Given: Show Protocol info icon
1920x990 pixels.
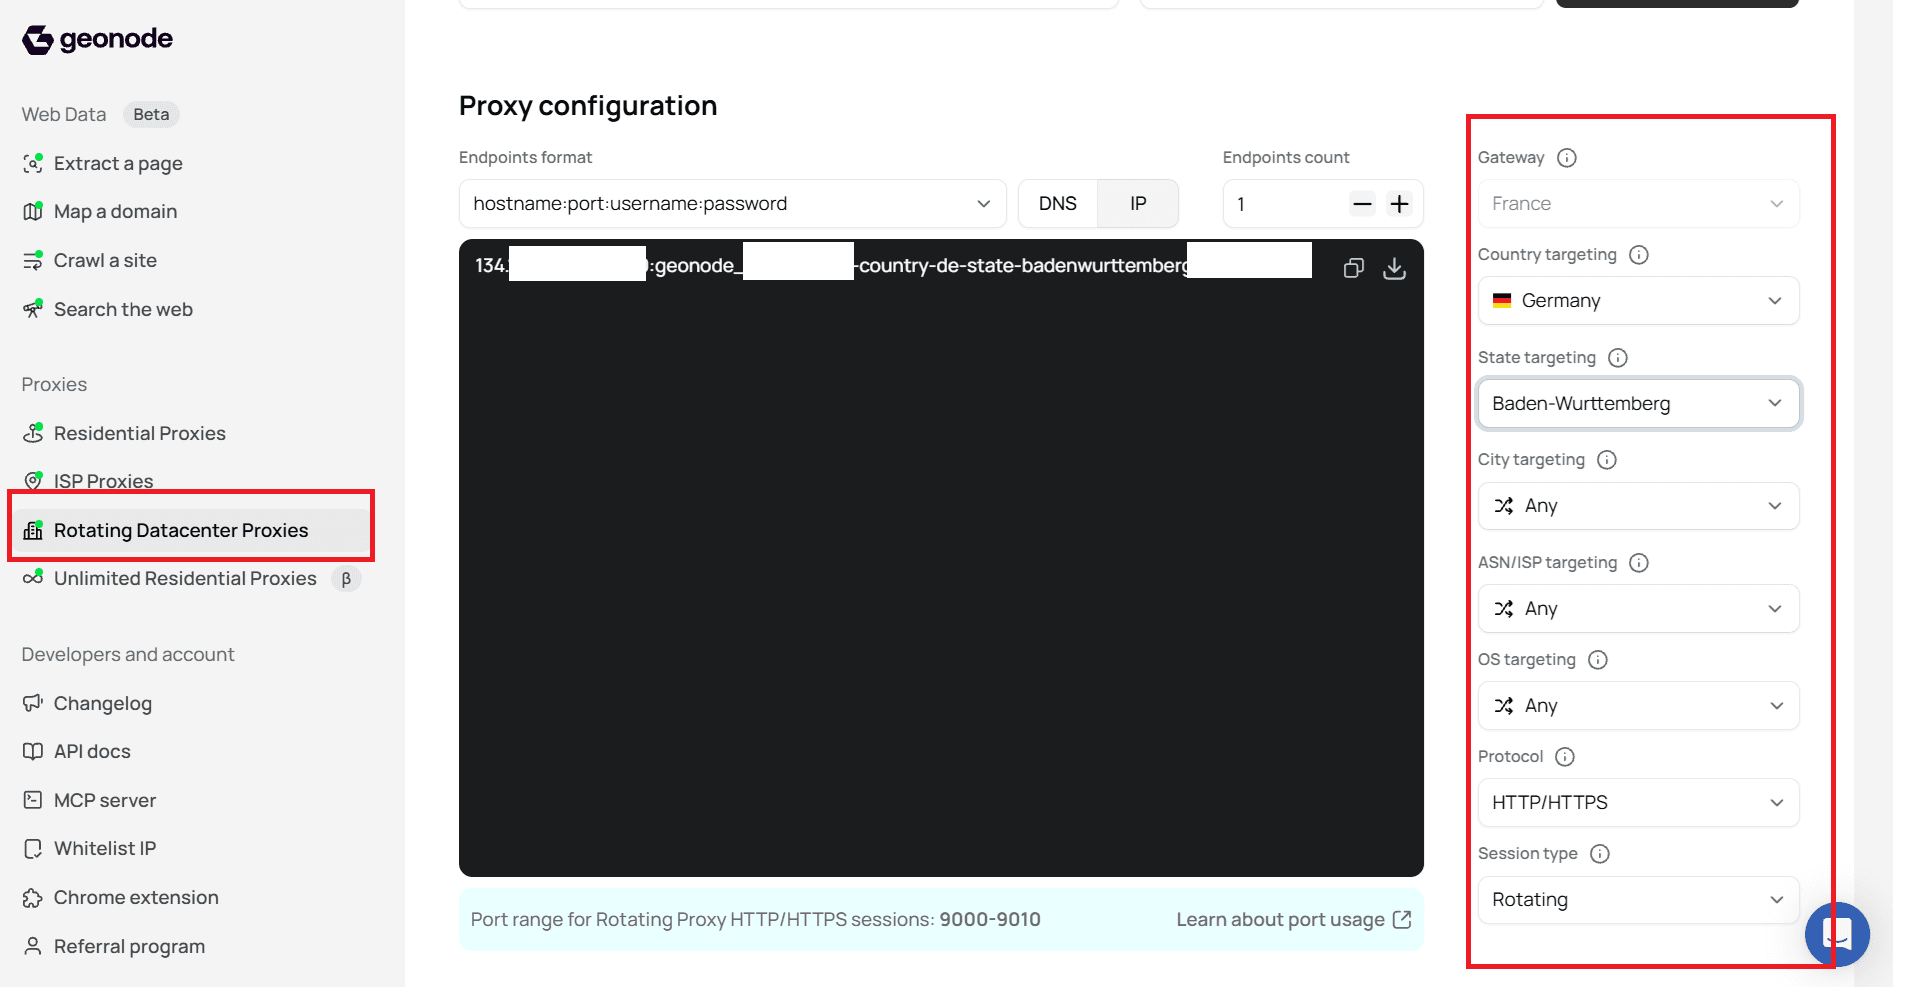Looking at the screenshot, I should coord(1565,757).
